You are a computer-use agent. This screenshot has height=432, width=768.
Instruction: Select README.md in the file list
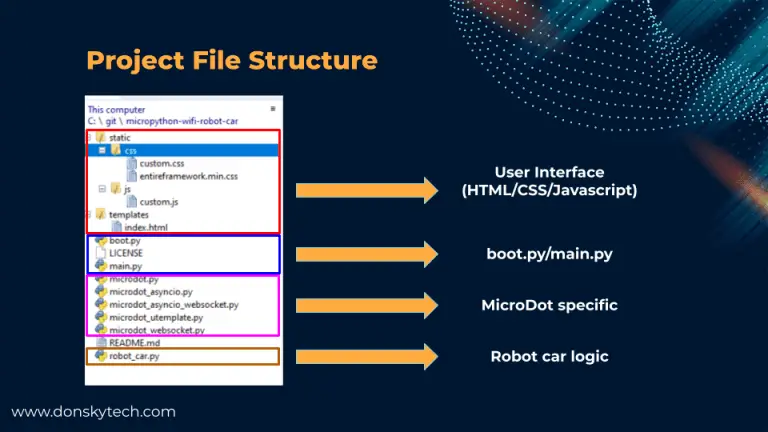(136, 342)
